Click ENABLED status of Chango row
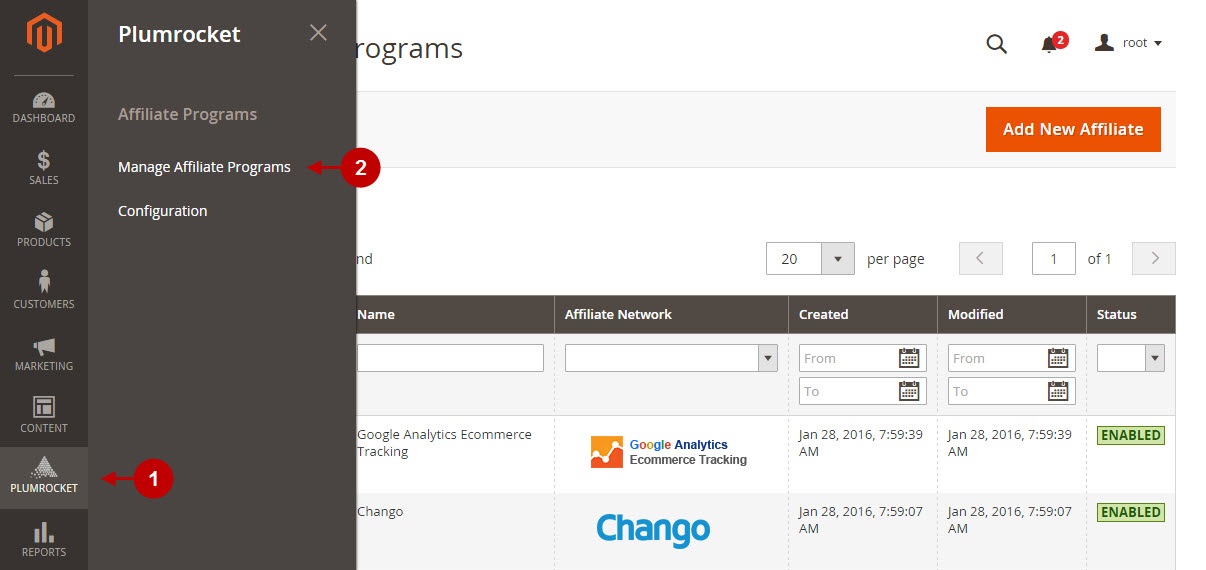Screen dimensions: 1206x570 [x=1131, y=512]
